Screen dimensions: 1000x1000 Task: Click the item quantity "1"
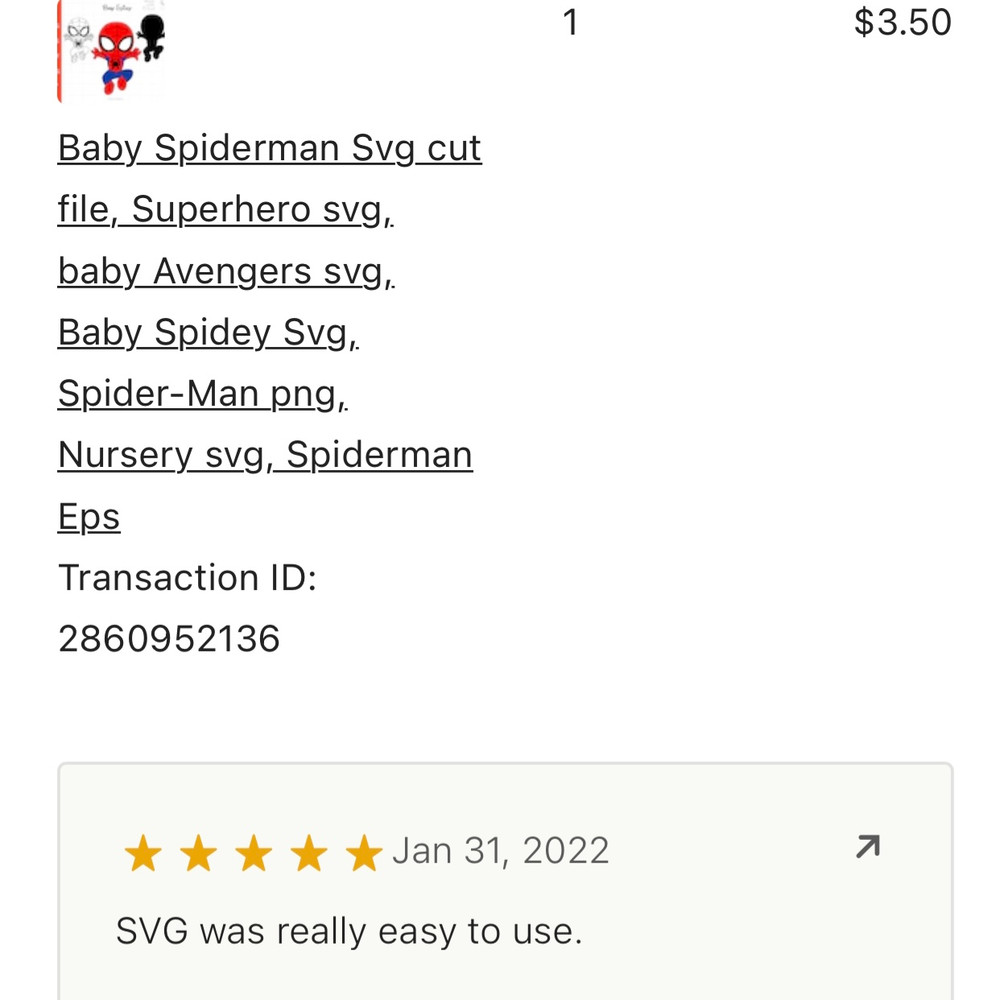click(571, 22)
